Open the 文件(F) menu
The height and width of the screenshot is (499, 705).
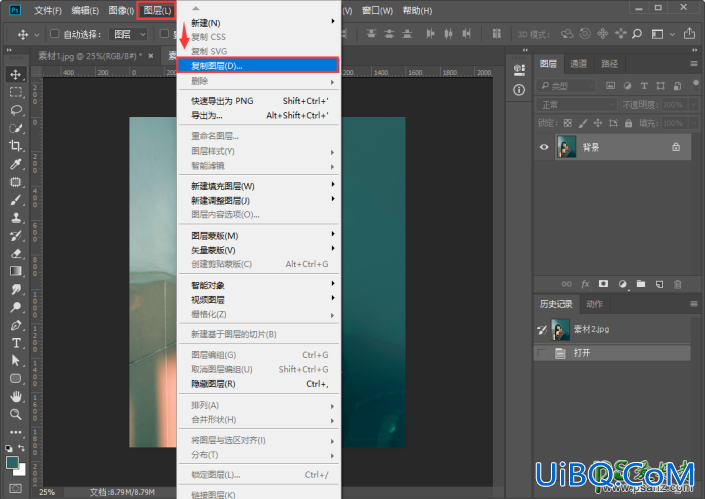[x=48, y=11]
